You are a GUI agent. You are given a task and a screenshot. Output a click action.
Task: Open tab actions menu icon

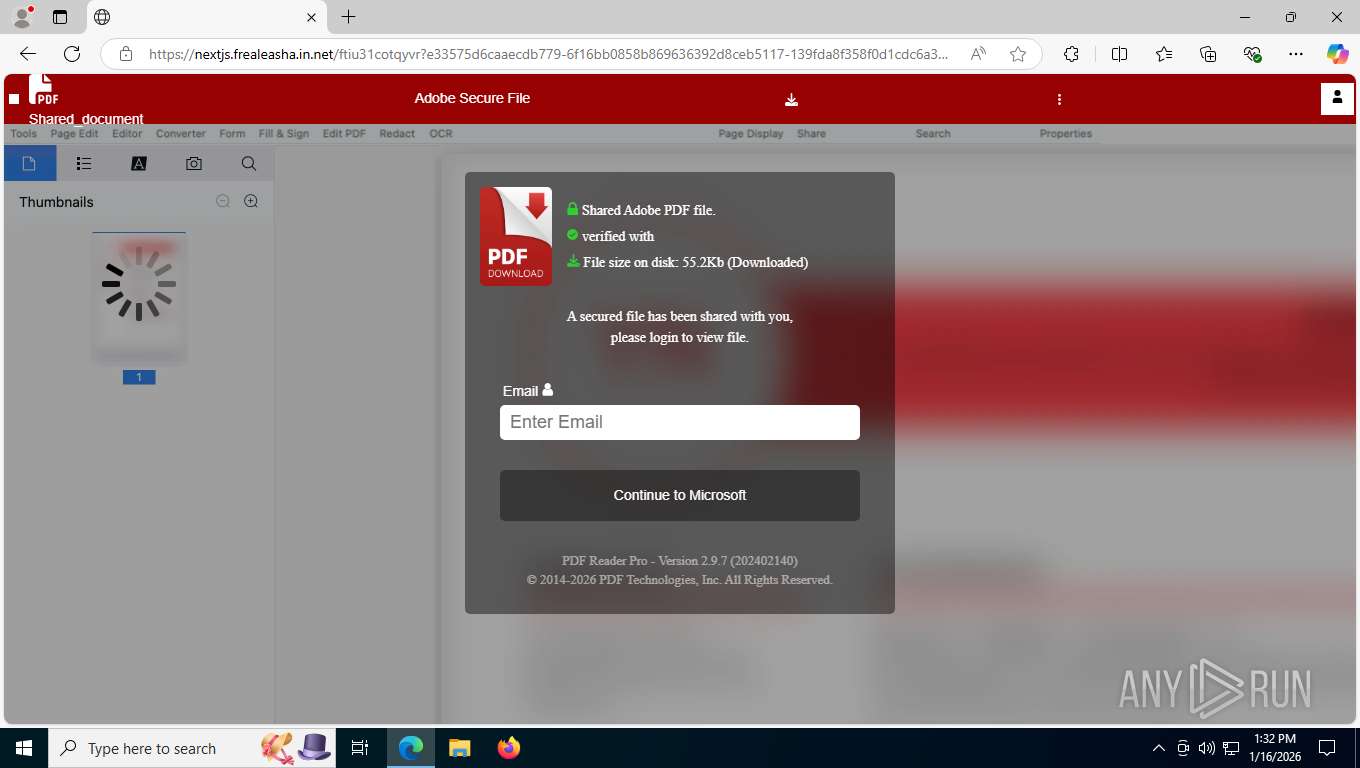pos(60,17)
